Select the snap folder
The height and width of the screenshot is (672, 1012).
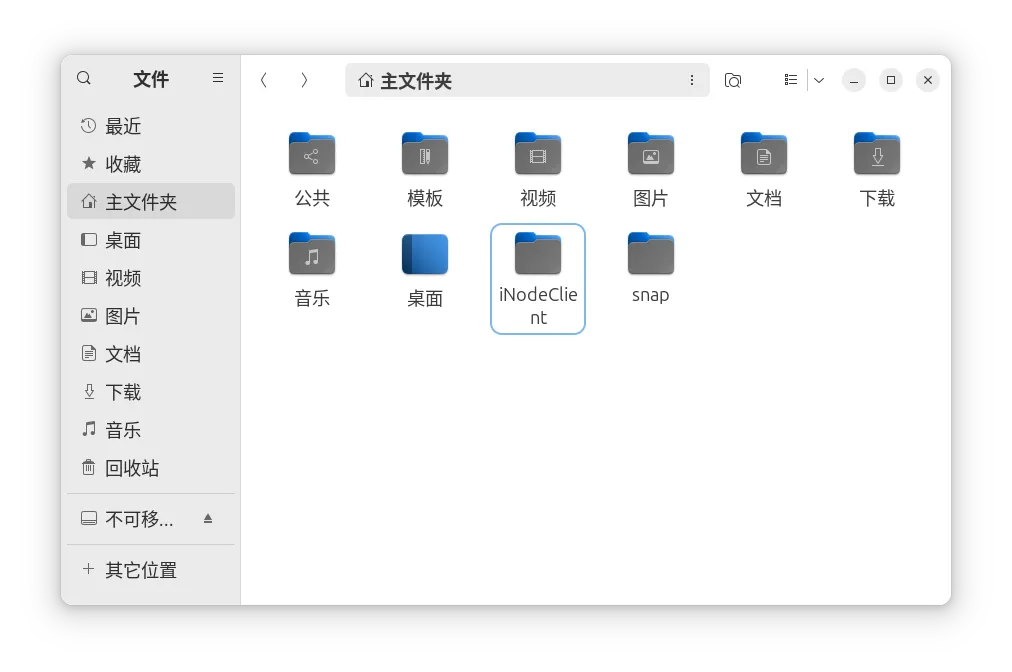pos(651,255)
